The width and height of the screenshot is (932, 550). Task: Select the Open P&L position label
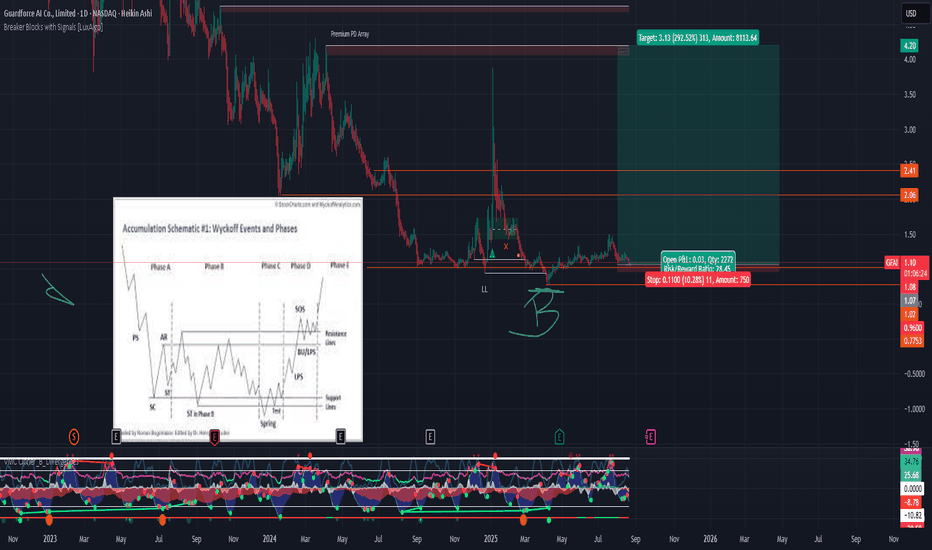pos(698,262)
